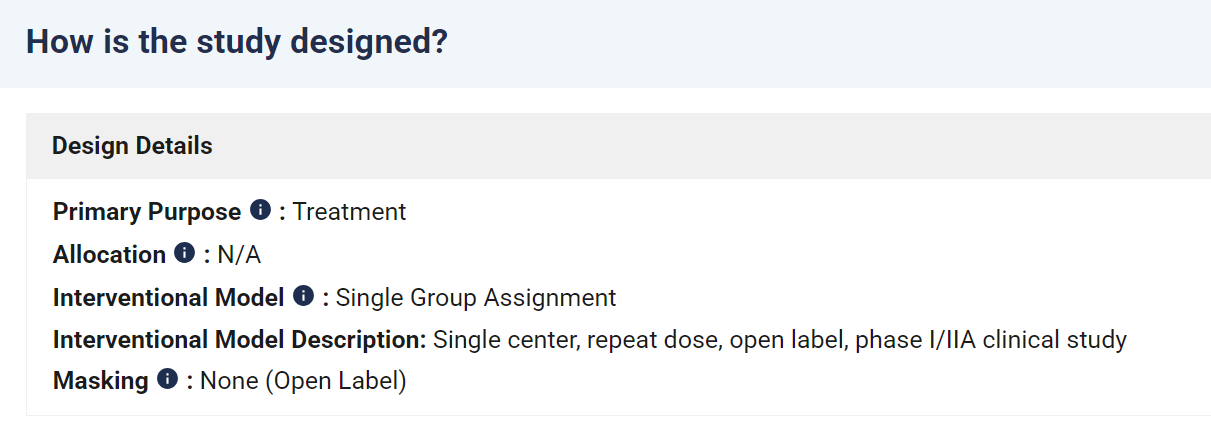Click the "None (Open Label)" masking value

[304, 381]
